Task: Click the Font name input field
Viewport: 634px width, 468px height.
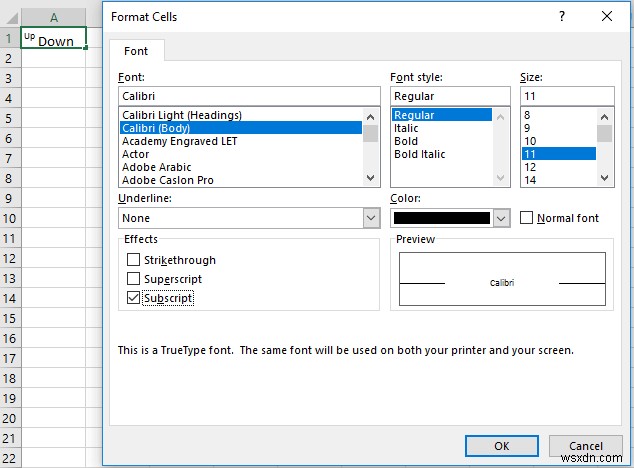Action: pyautogui.click(x=248, y=95)
